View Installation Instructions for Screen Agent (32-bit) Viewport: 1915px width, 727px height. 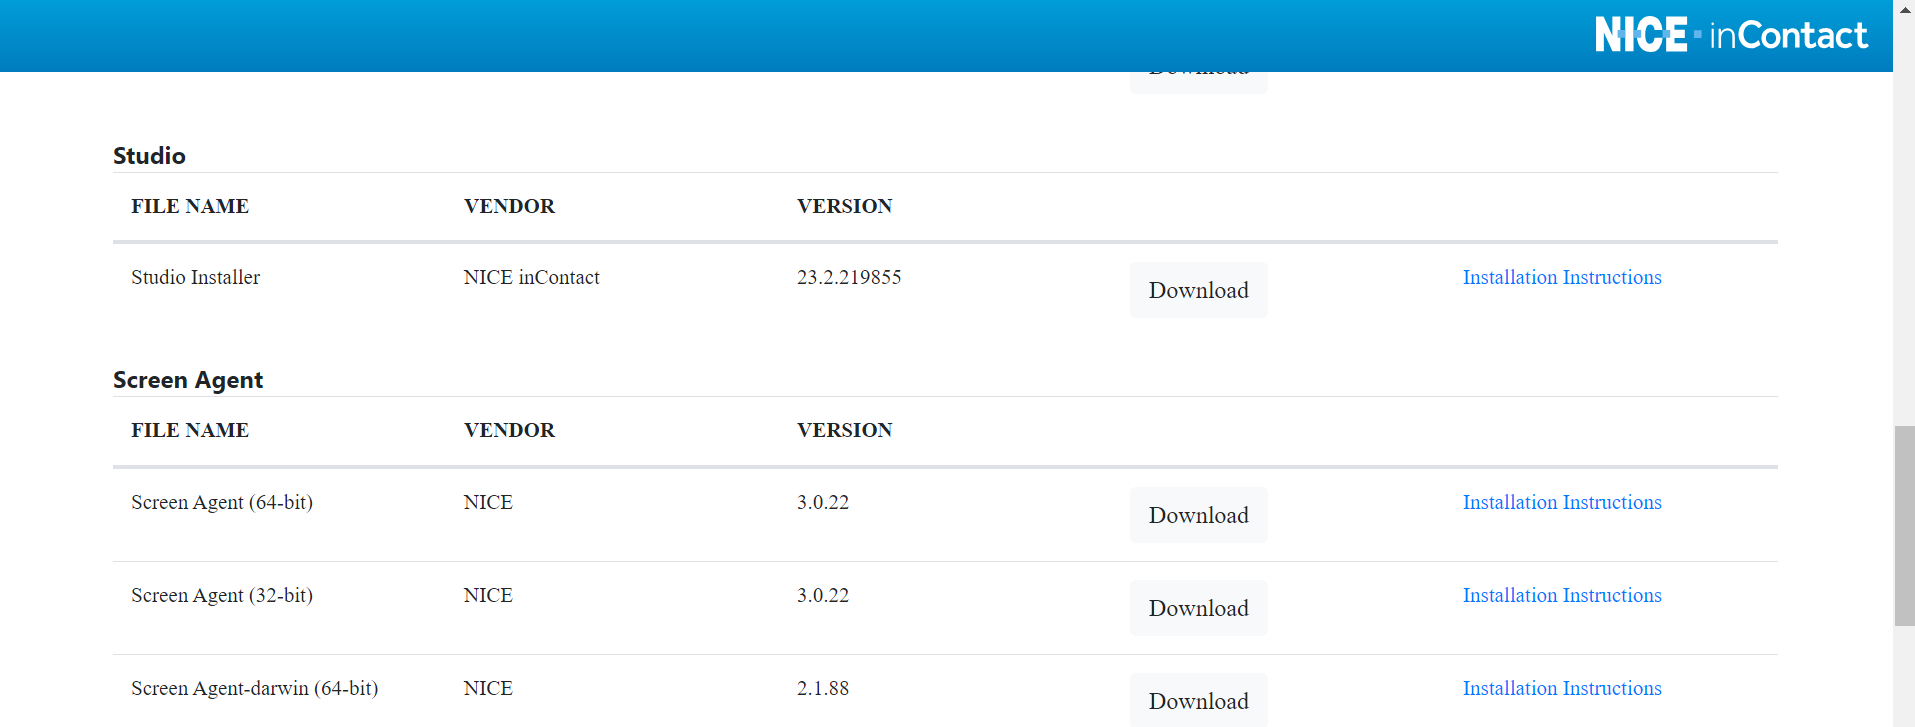pos(1561,595)
